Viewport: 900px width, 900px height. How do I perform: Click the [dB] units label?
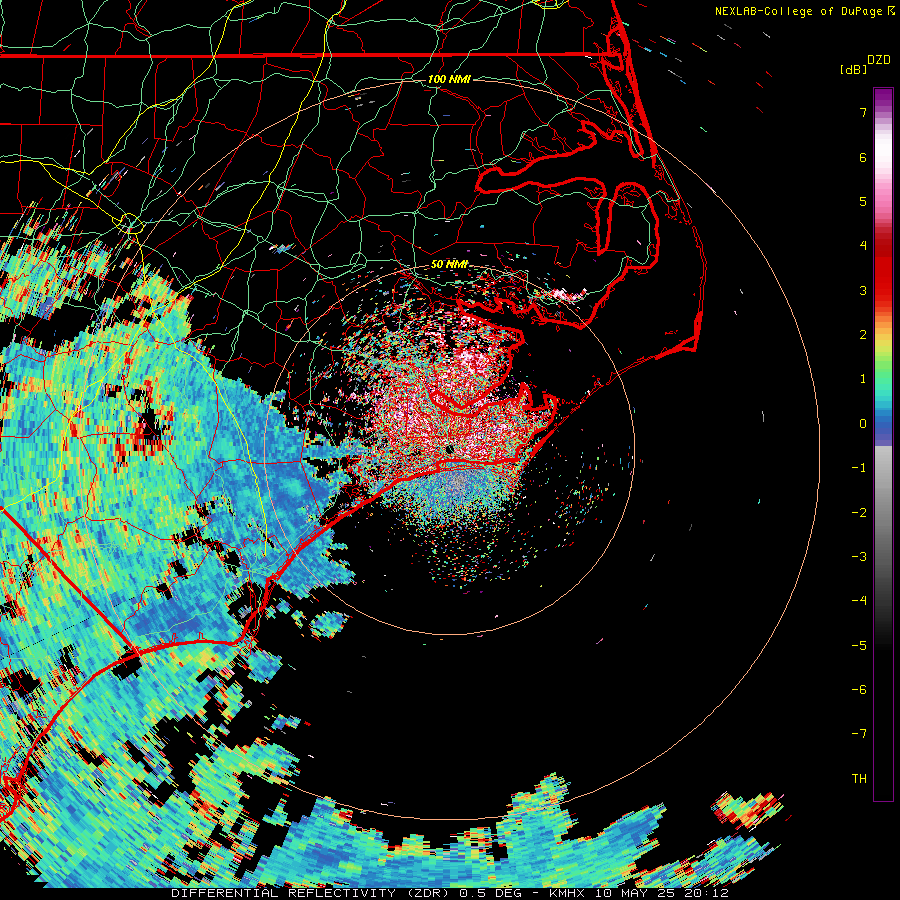pyautogui.click(x=854, y=69)
